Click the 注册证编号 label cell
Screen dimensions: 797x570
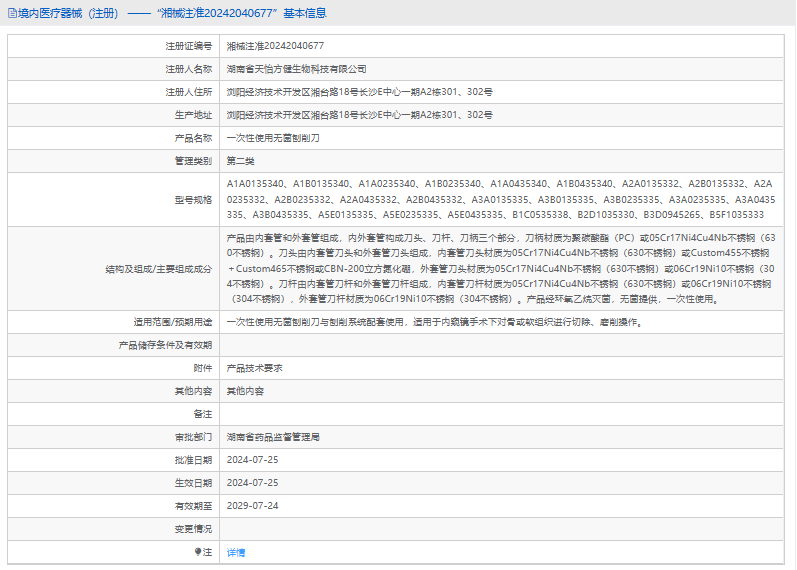click(x=189, y=46)
